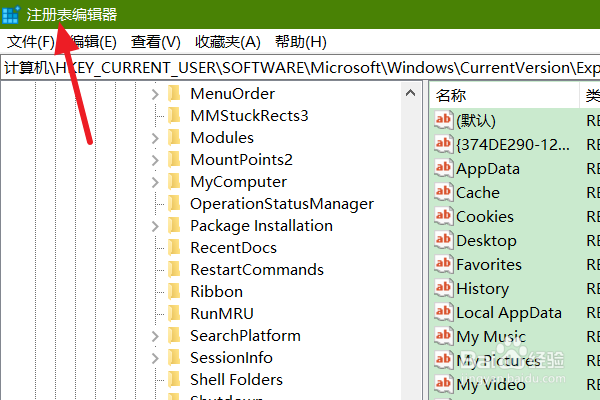Click the RestartCommands folder icon
The image size is (600, 400).
pyautogui.click(x=174, y=269)
